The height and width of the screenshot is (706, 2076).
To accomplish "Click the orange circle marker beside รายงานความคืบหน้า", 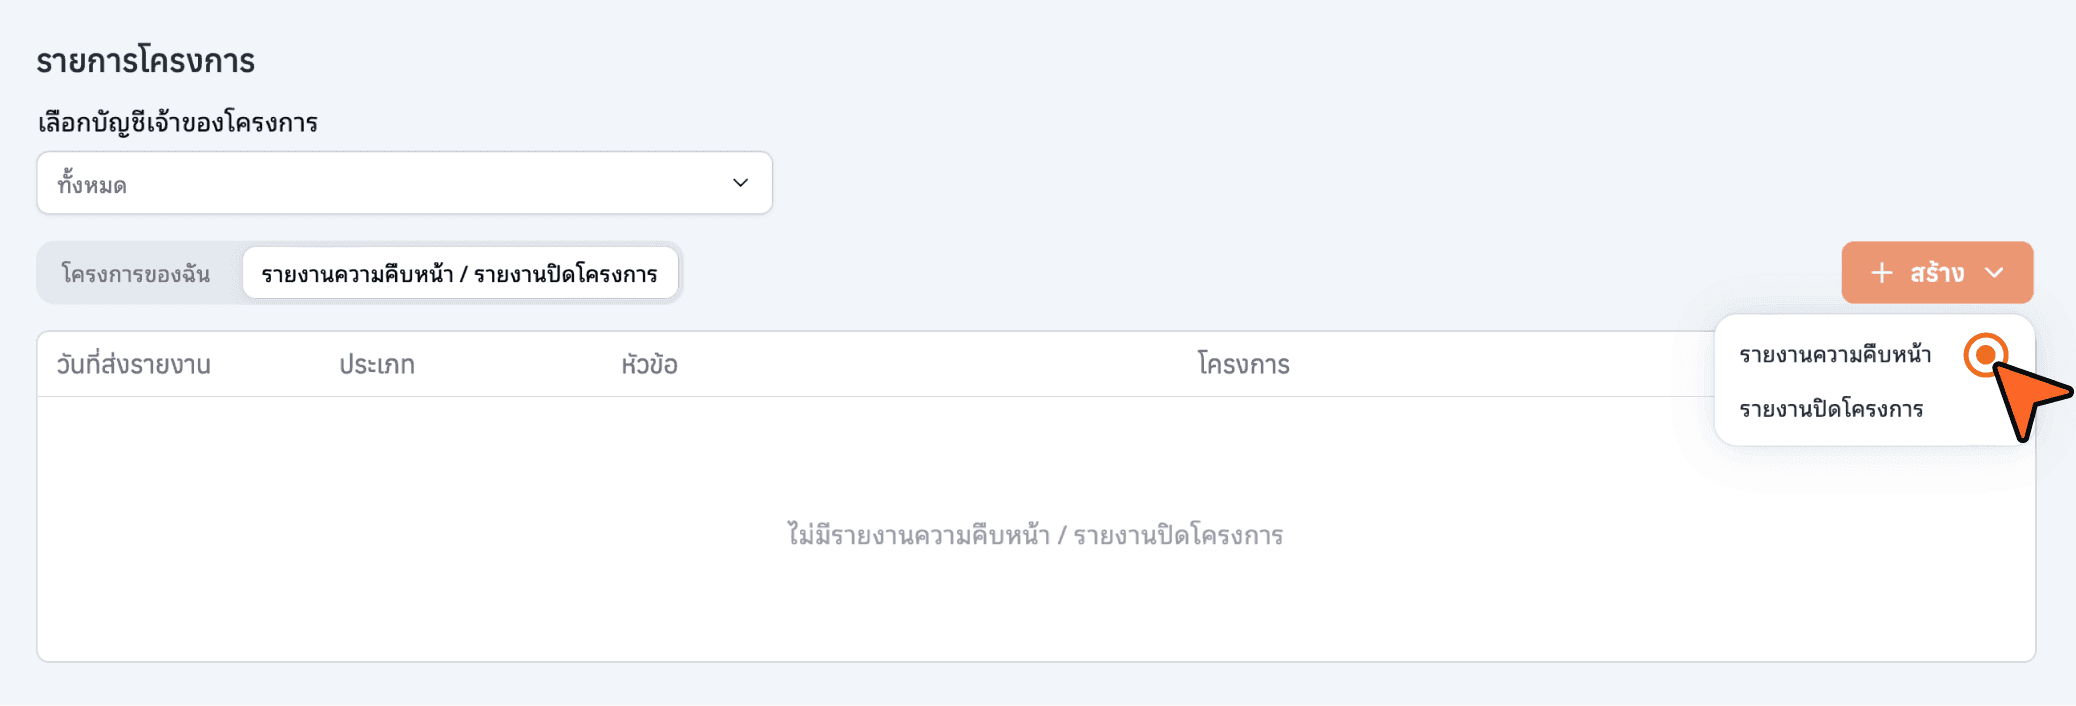I will 1985,355.
